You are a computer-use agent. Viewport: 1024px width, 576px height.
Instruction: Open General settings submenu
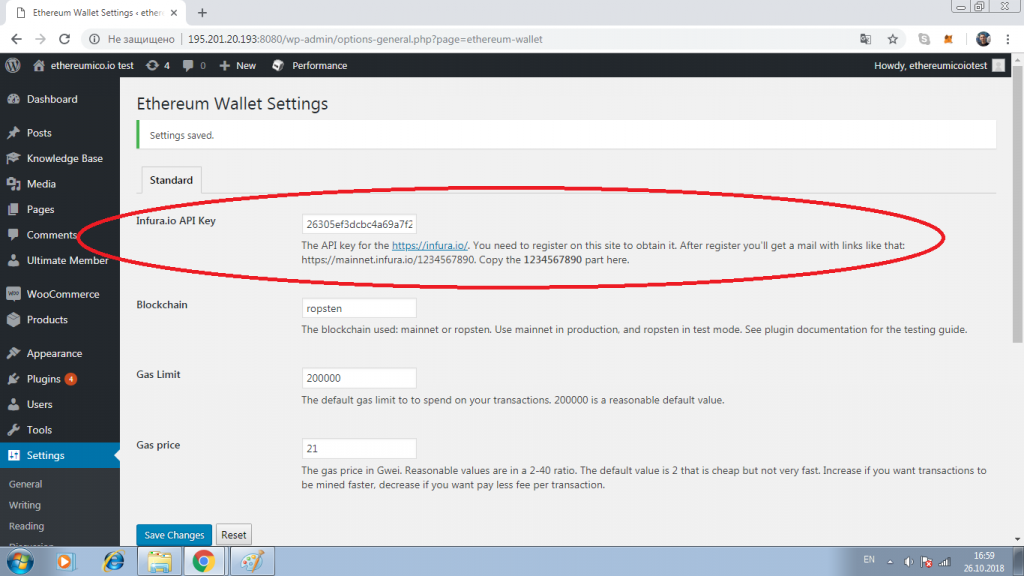coord(25,484)
